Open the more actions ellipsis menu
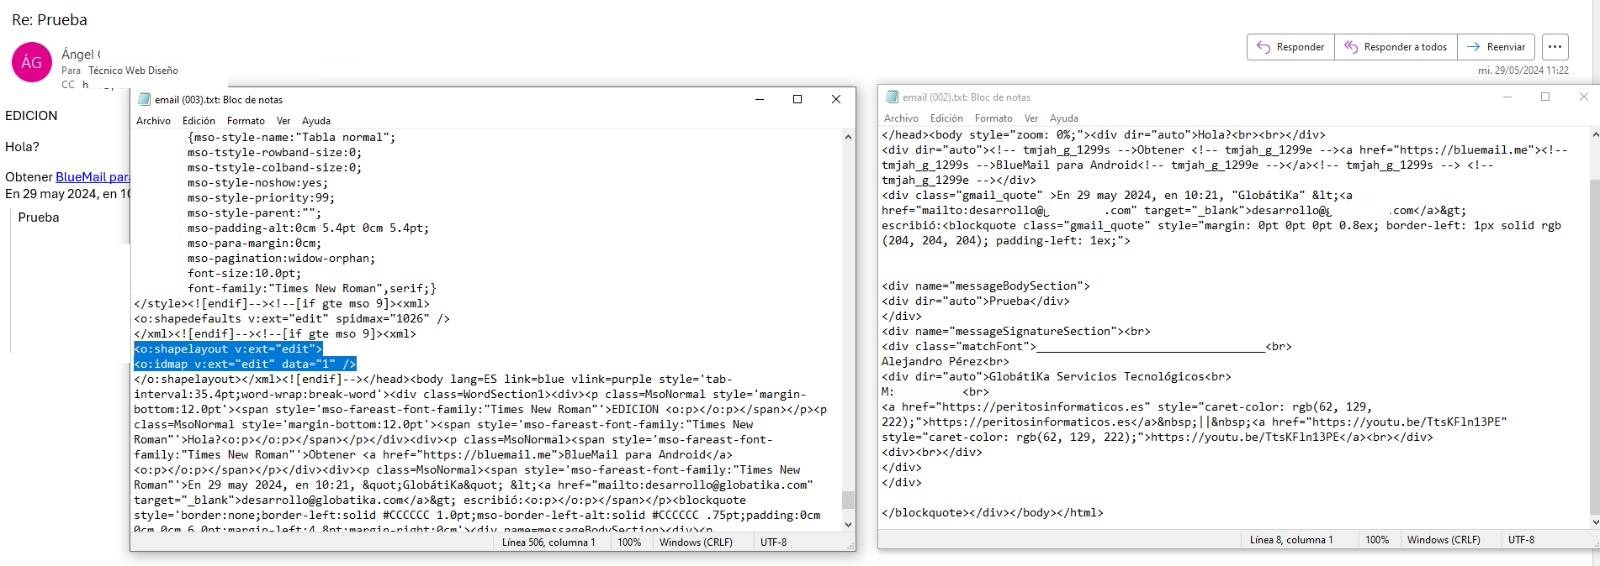 (1554, 47)
